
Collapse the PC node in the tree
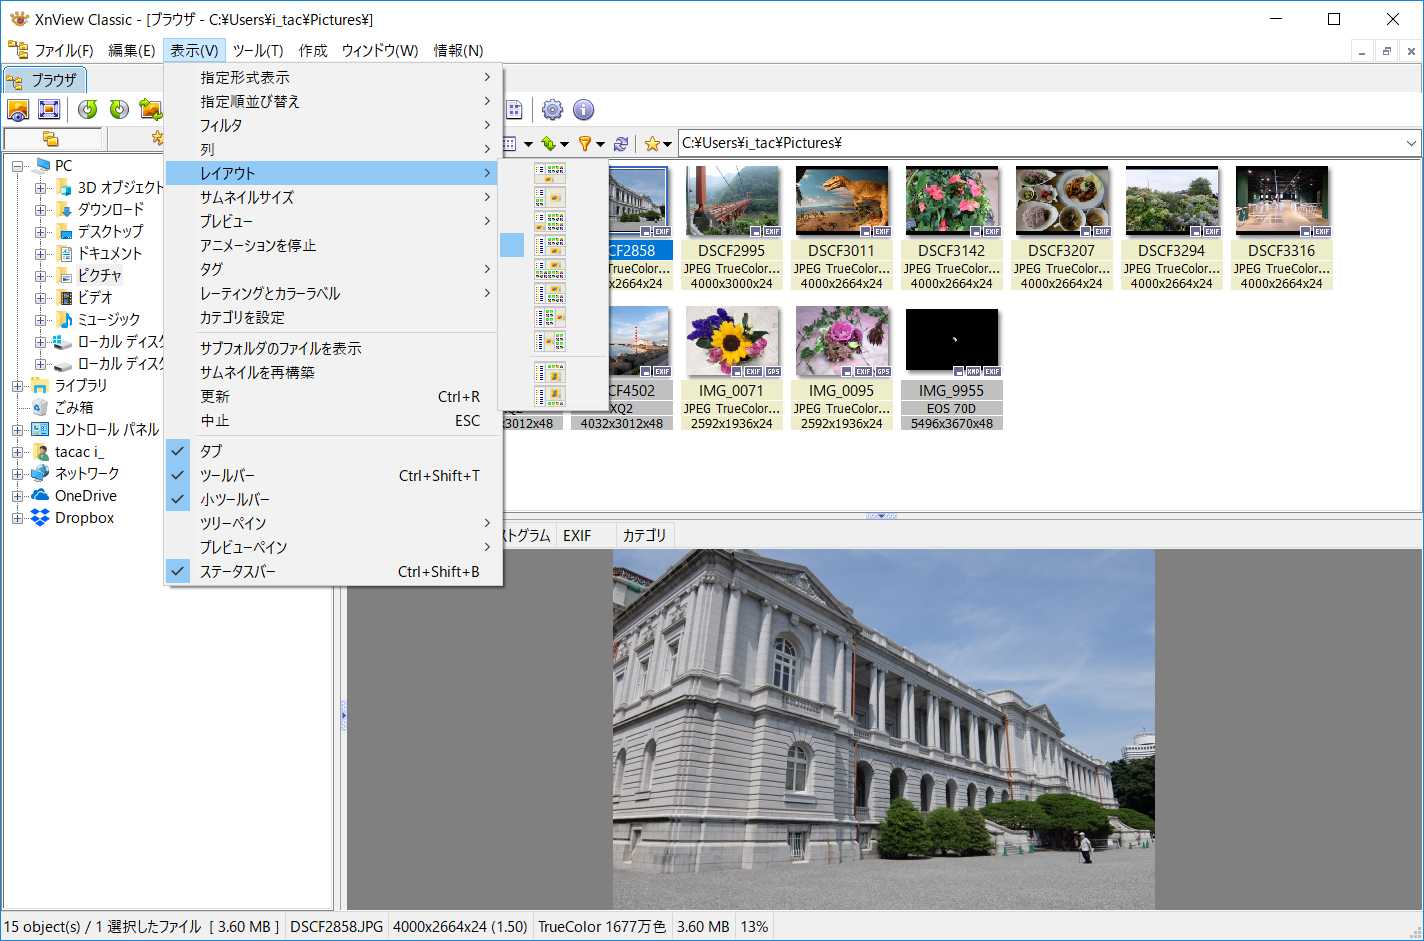click(18, 166)
